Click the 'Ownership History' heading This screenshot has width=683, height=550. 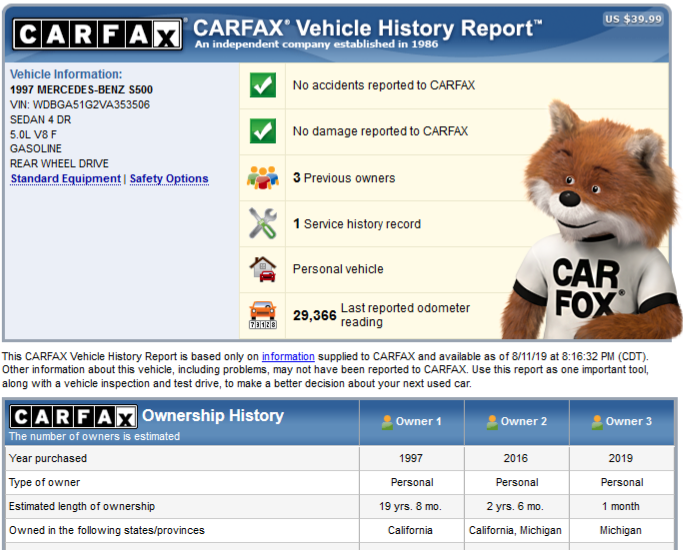point(213,415)
